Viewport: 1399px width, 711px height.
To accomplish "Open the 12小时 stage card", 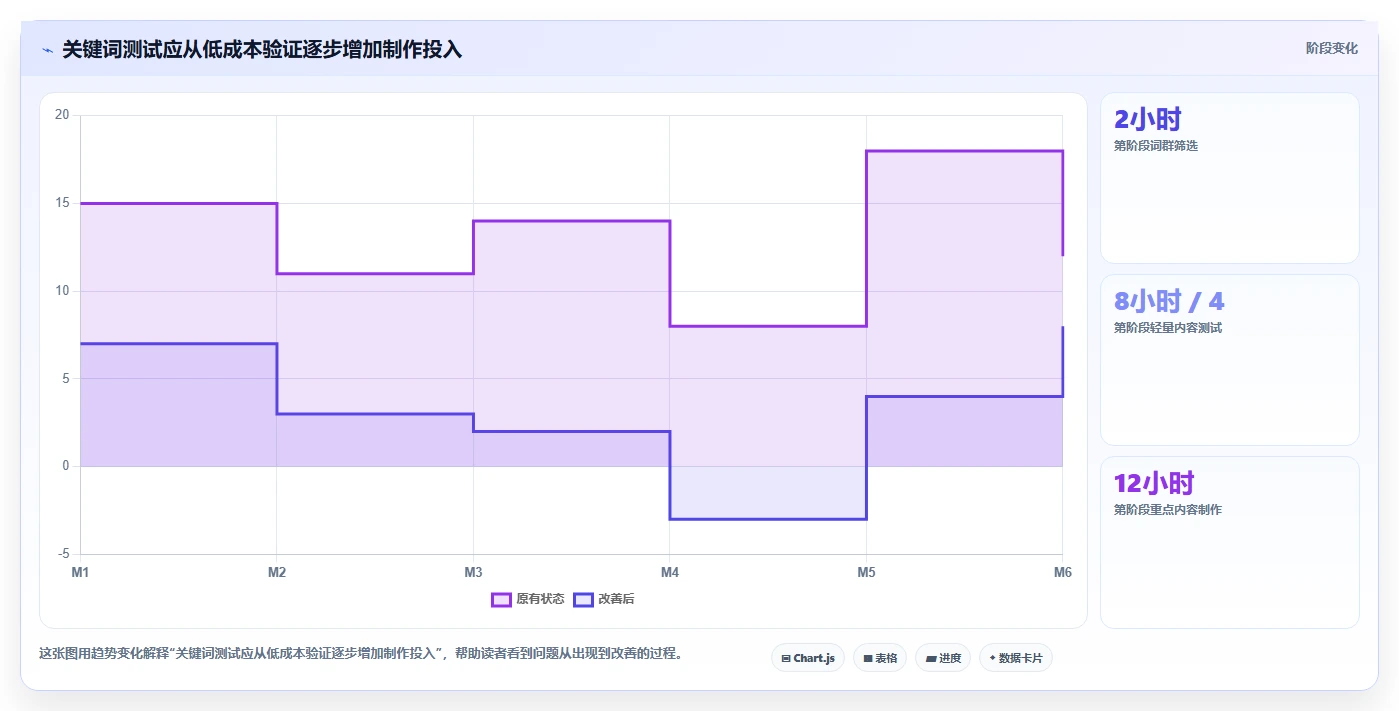I will [1230, 542].
